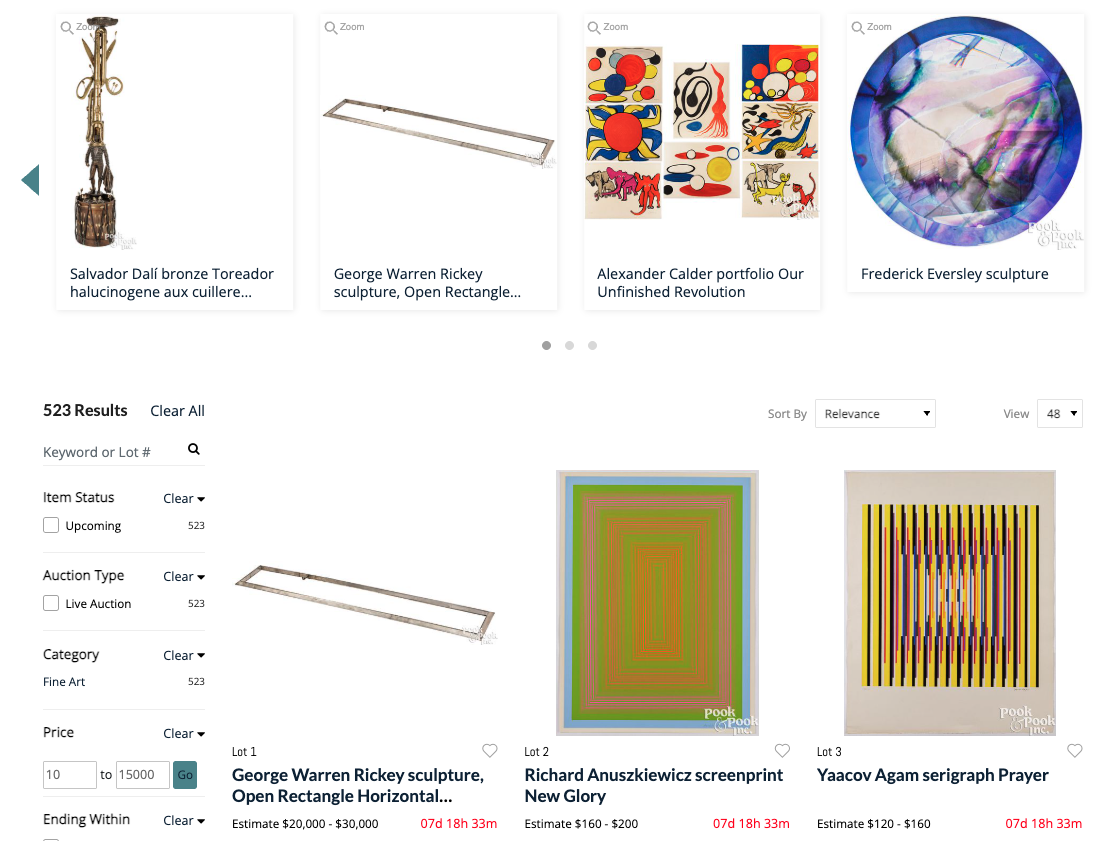Open the View count dropdown showing 48
1096x841 pixels.
coord(1059,412)
